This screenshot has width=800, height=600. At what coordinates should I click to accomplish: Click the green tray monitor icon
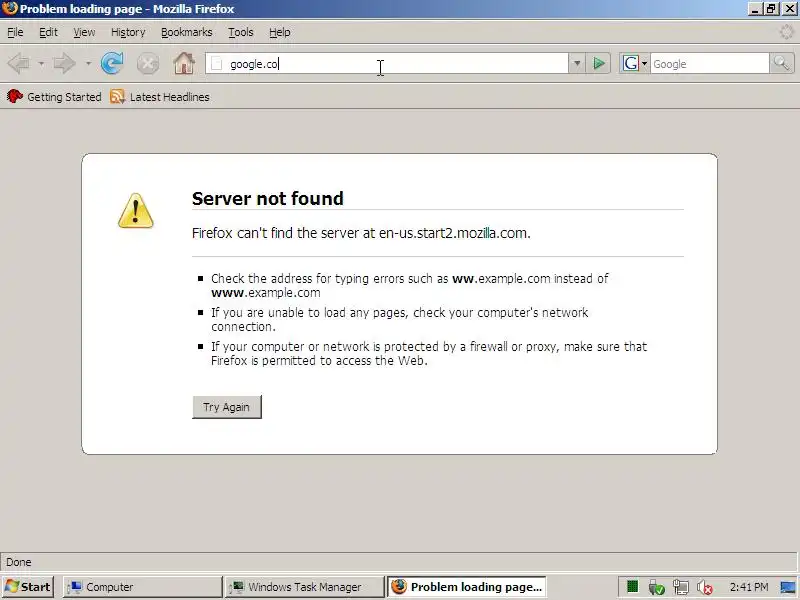point(633,587)
